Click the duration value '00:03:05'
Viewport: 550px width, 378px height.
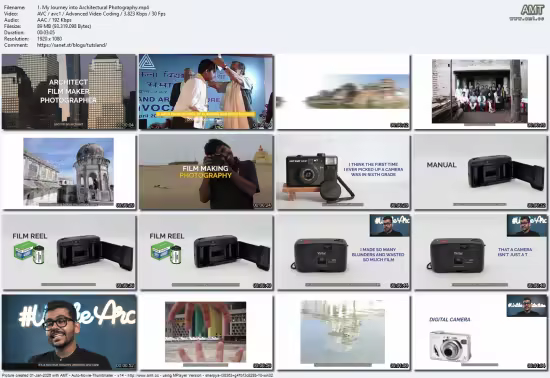click(x=46, y=33)
